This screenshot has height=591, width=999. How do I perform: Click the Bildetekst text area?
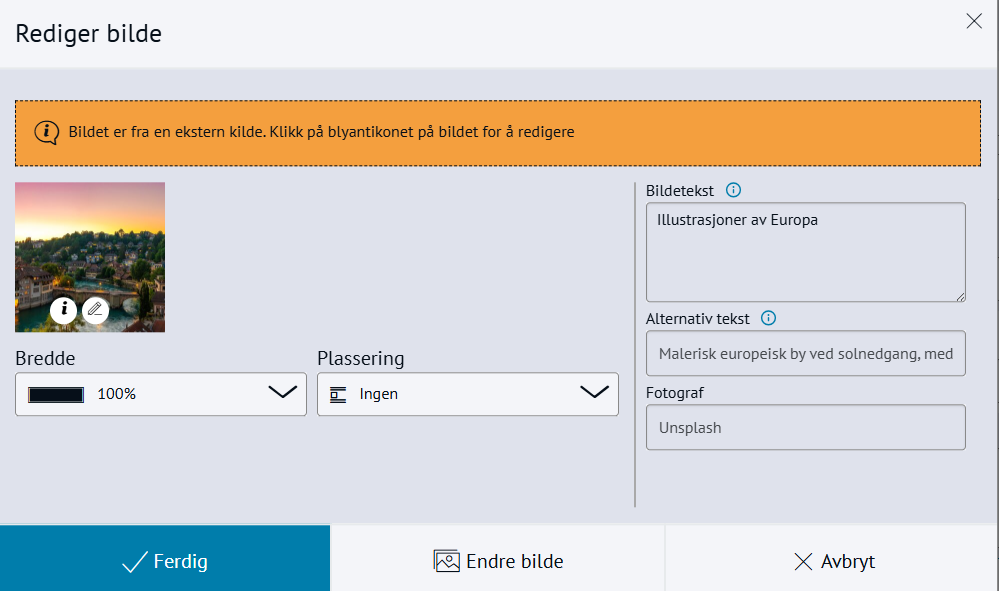[x=805, y=252]
